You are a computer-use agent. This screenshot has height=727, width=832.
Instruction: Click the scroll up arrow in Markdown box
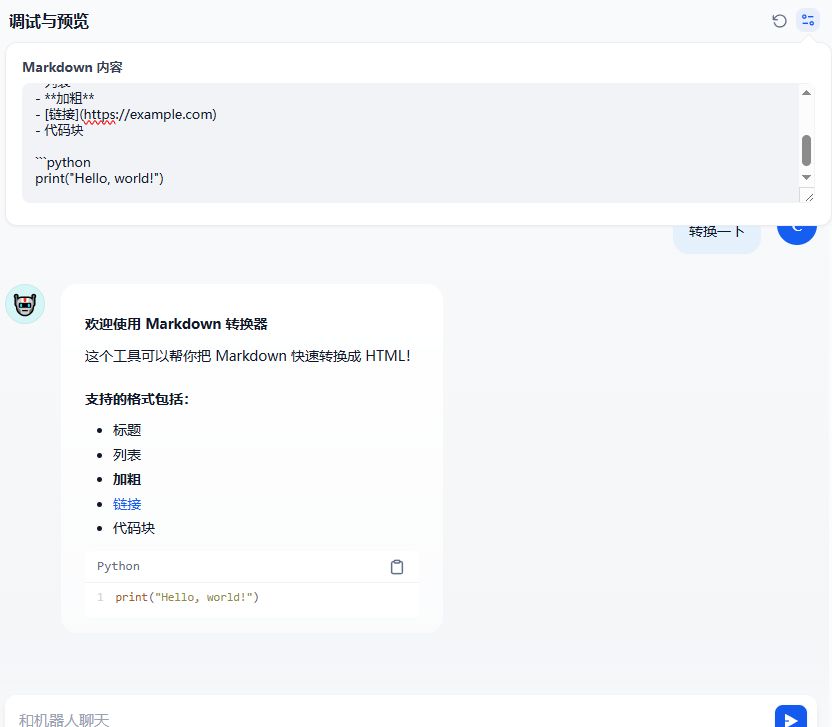(807, 93)
